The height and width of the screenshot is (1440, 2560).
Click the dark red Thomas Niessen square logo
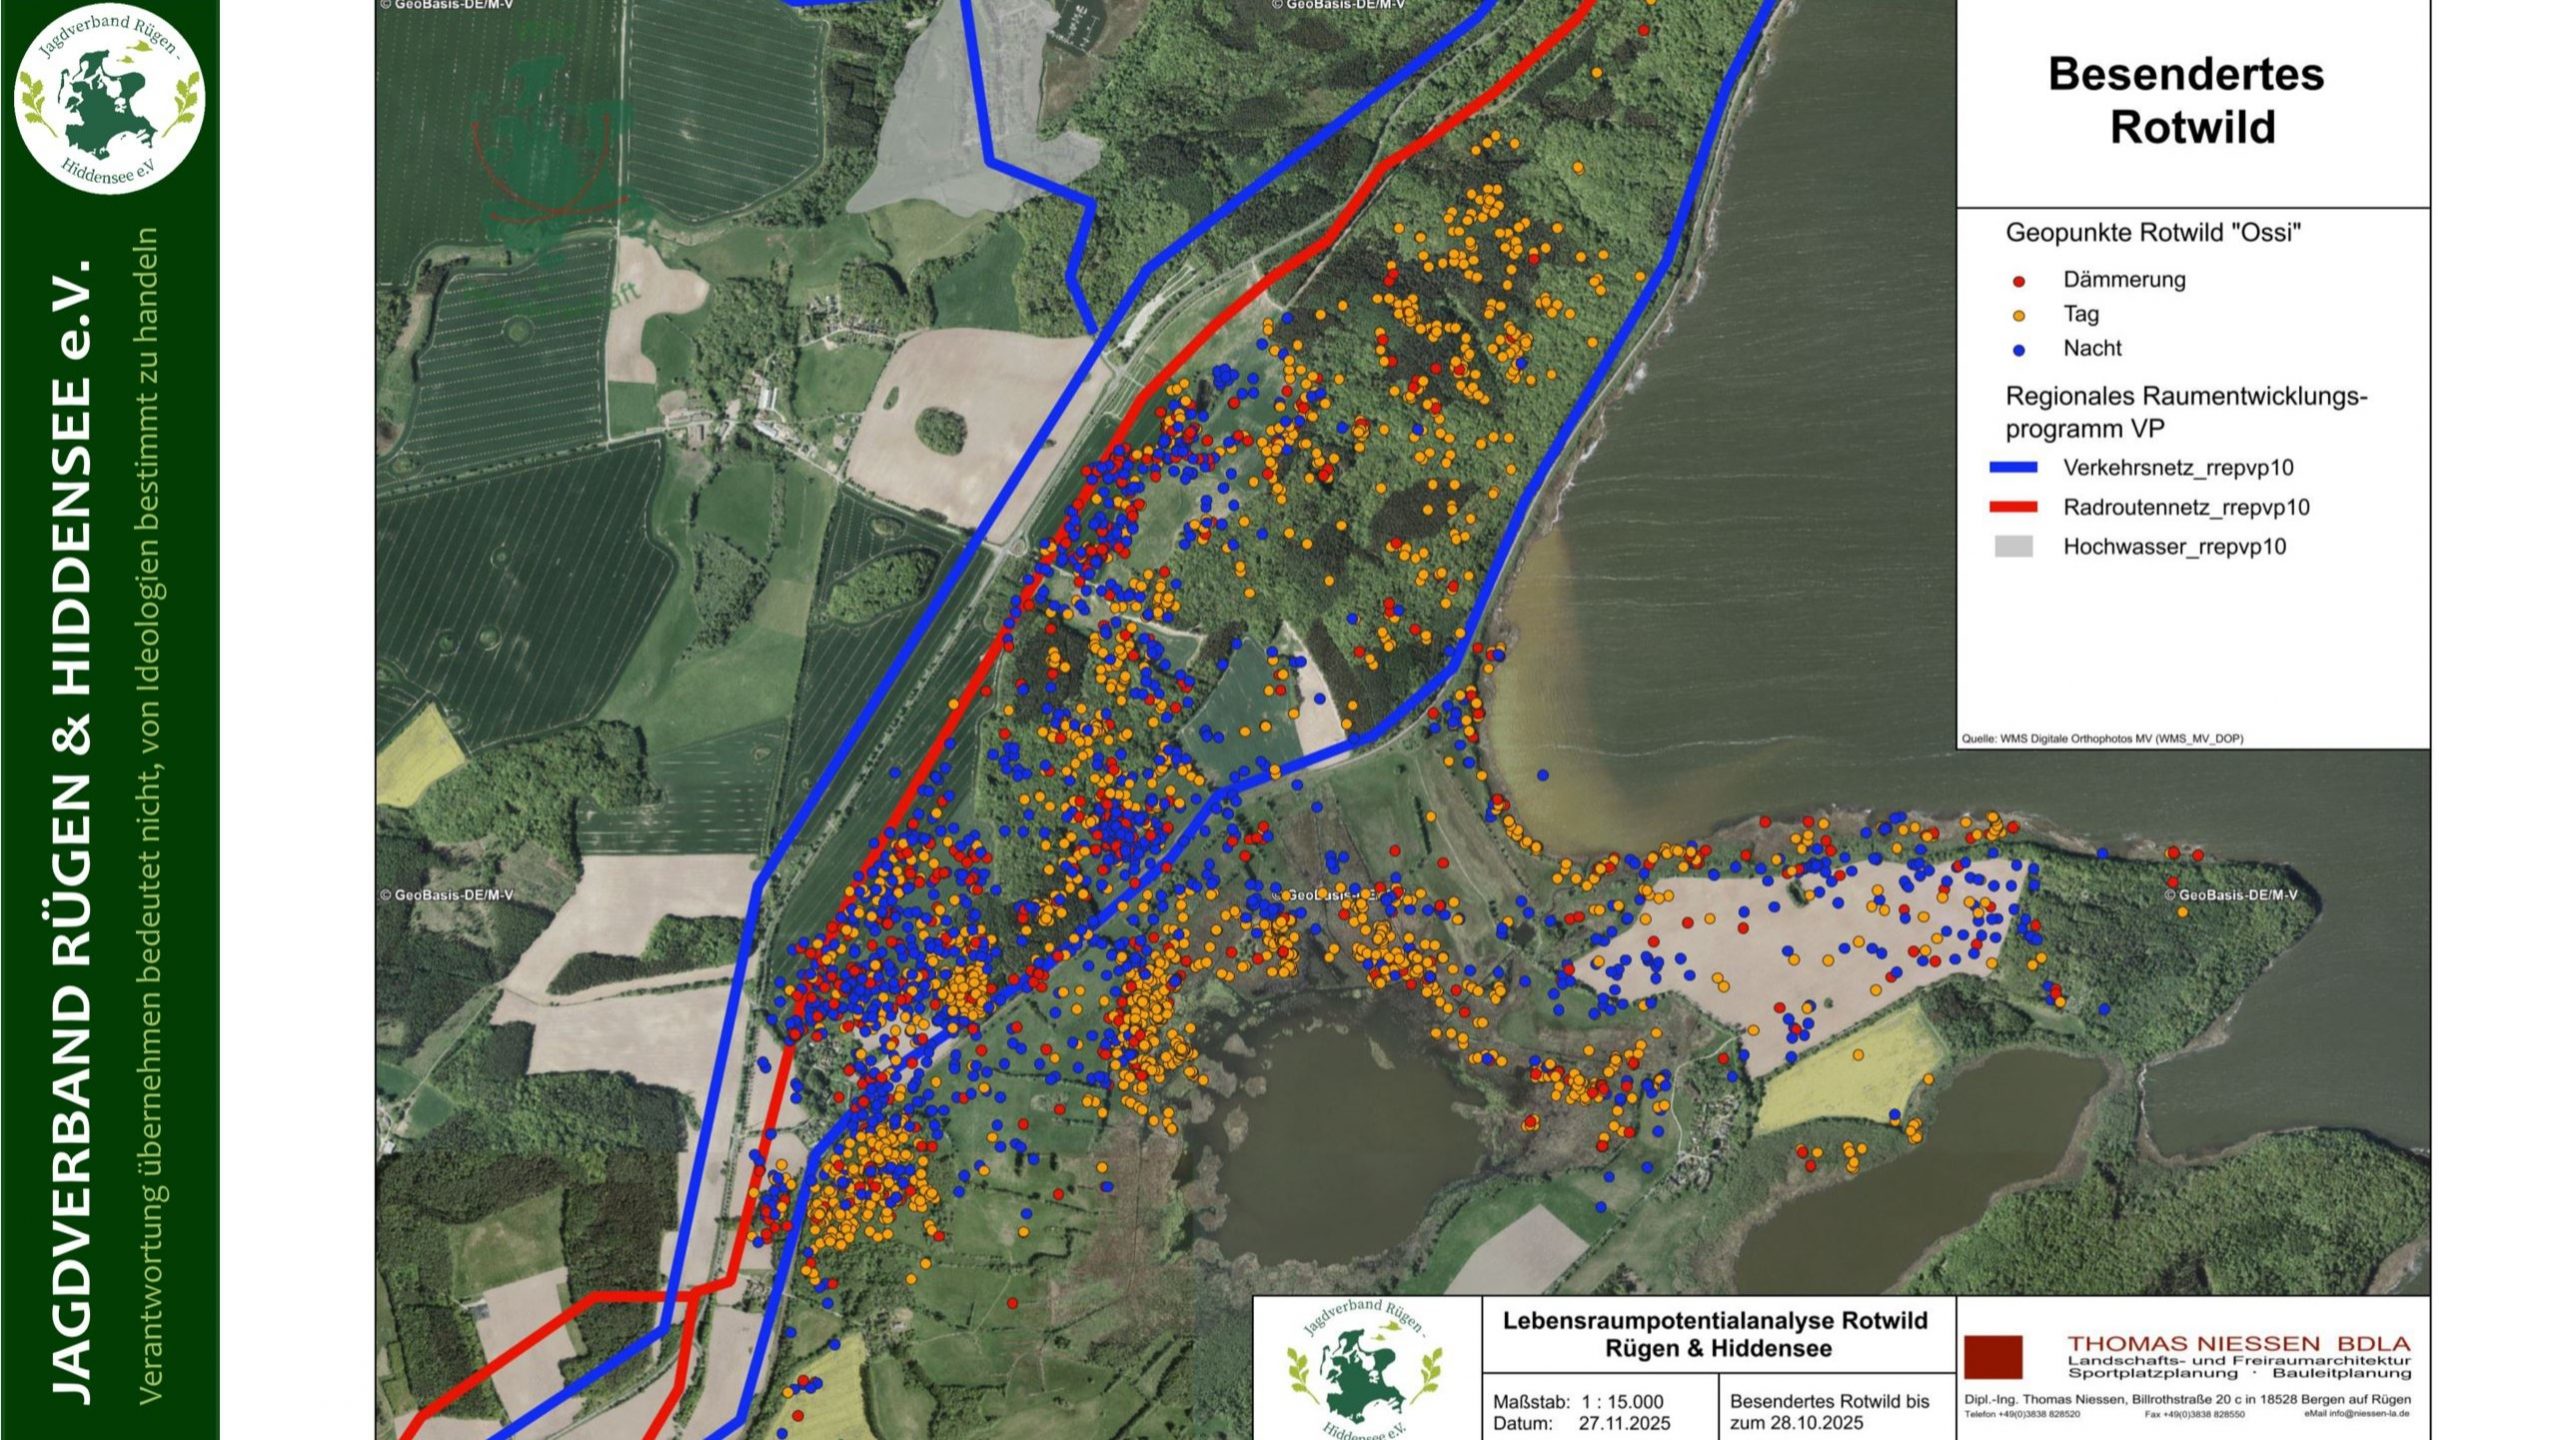(1993, 1357)
